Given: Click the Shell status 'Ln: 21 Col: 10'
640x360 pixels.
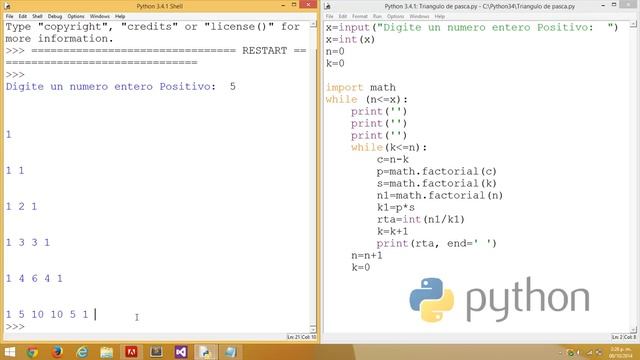Looking at the screenshot, I should tap(301, 337).
